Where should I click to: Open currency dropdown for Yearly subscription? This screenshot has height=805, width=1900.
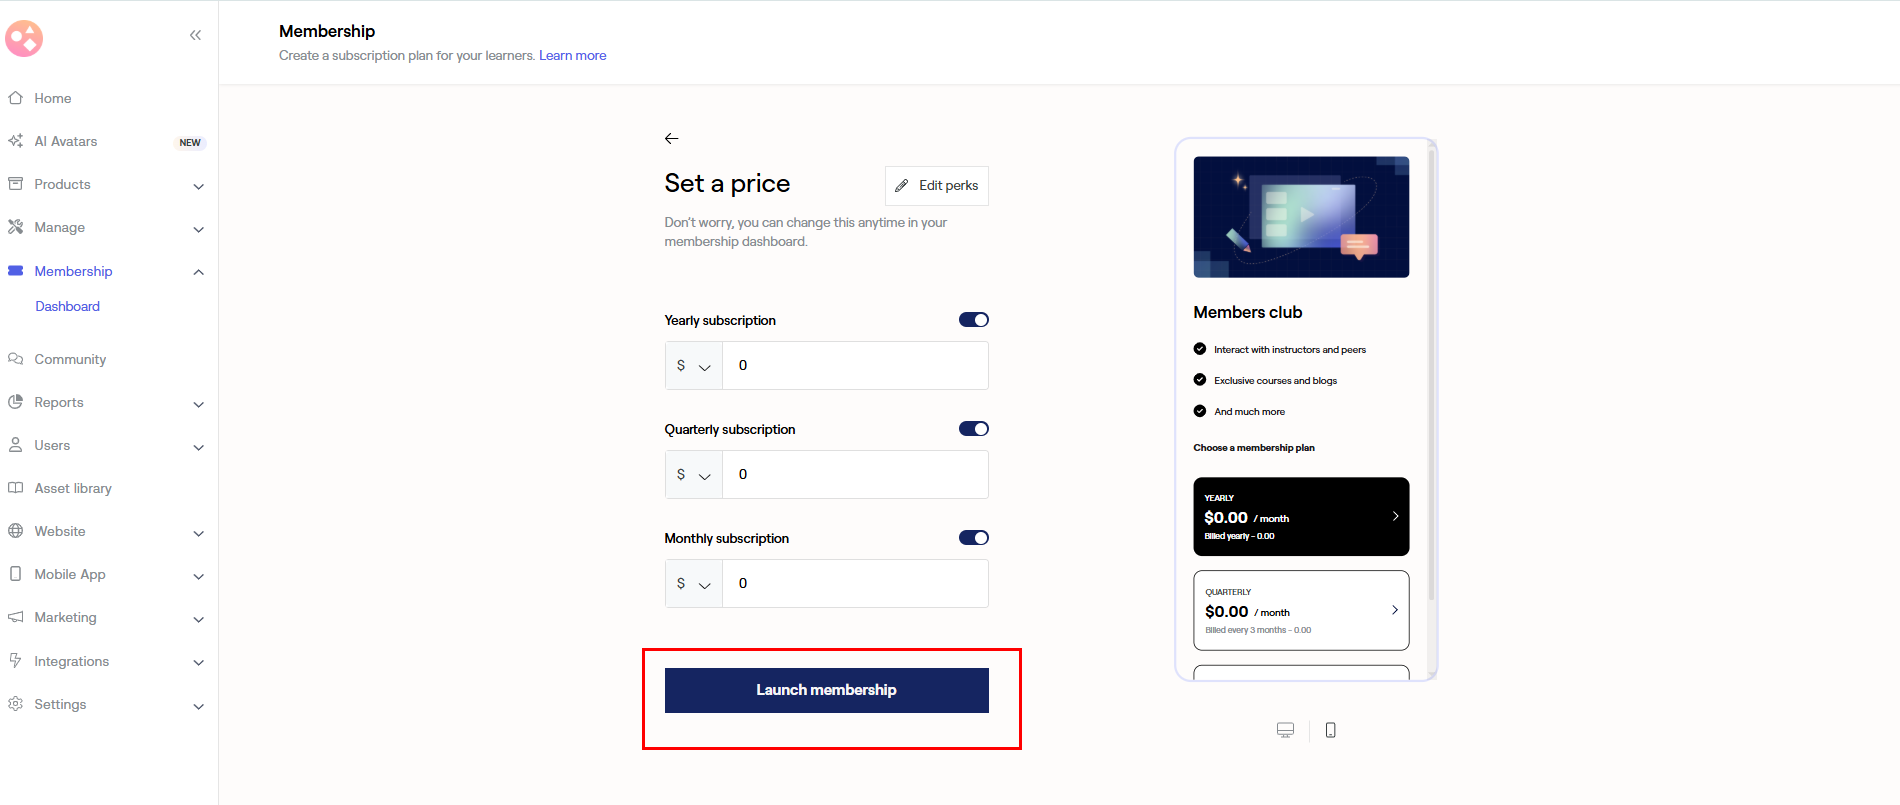click(x=694, y=366)
